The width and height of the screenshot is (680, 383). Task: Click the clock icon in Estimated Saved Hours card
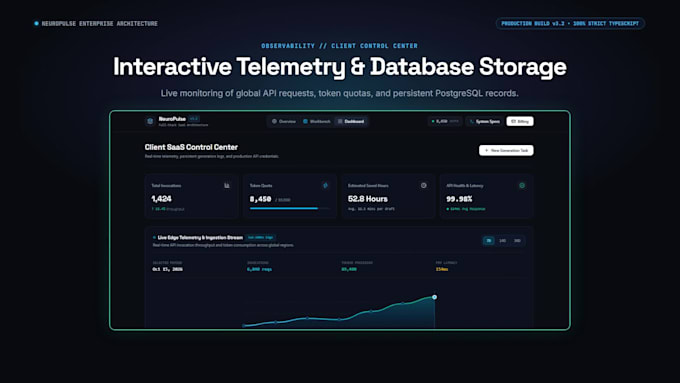pos(424,186)
